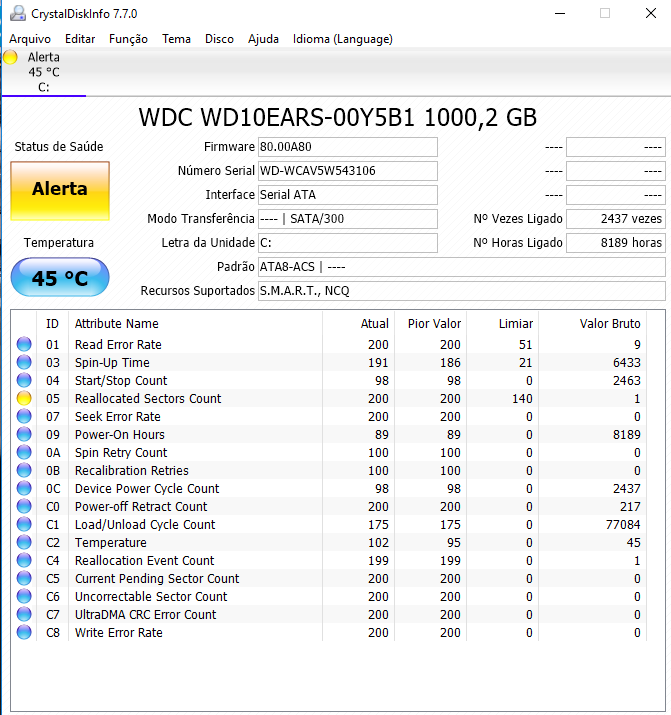Click blue status orb for Spin-Up Time
This screenshot has height=715, width=671.
24,362
